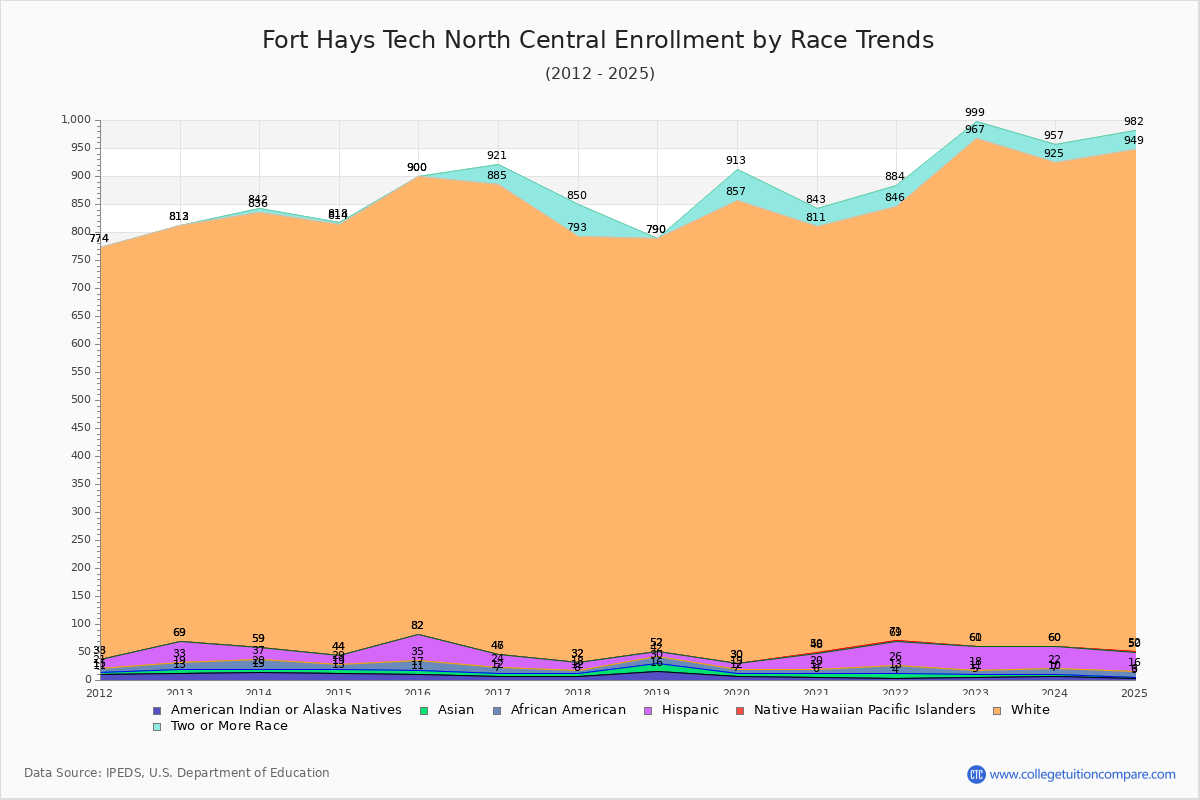Click the 69 data label at 2013

[x=179, y=632]
